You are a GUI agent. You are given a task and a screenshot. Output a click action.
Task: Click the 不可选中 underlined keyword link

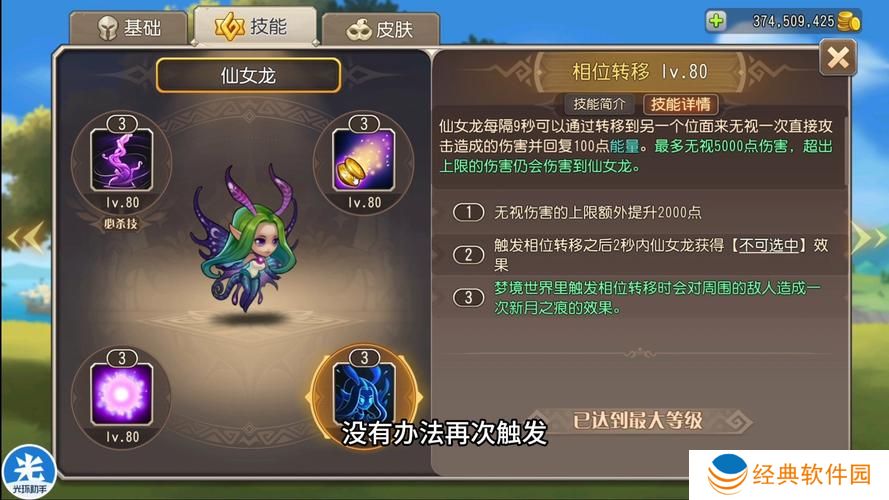coord(768,245)
